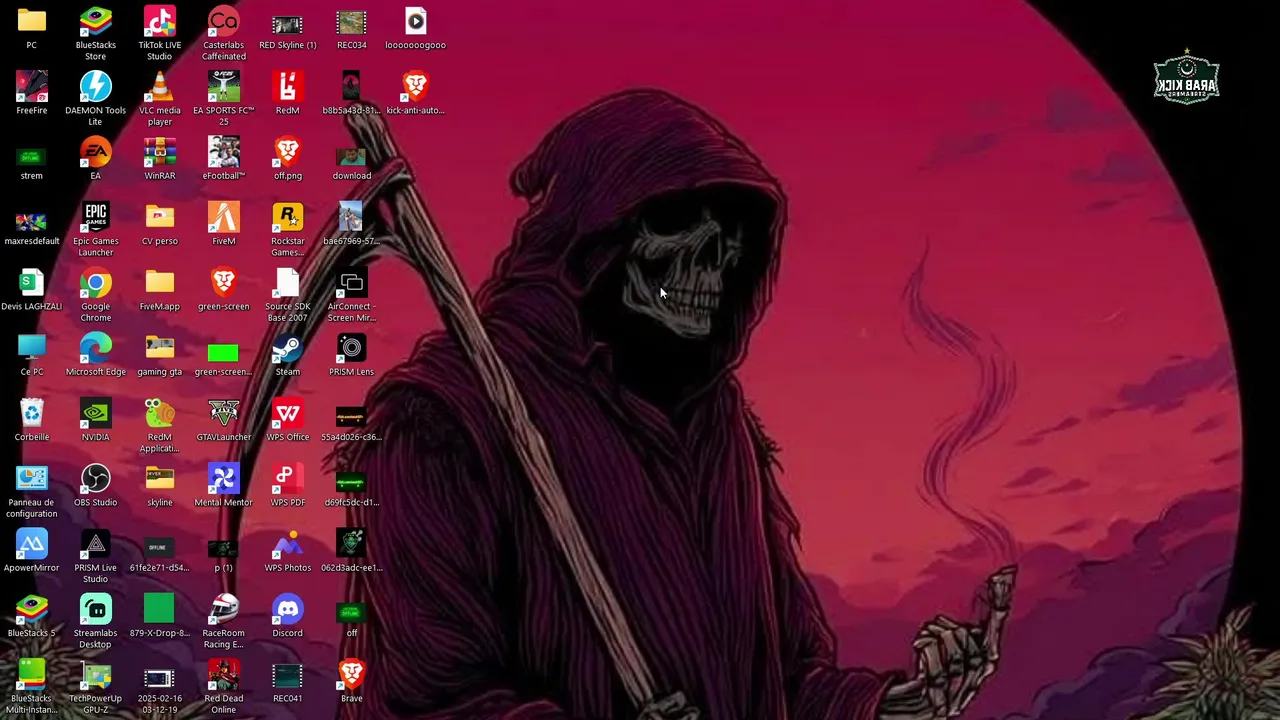Open Devis LAGHZALI spreadsheet file

coord(31,283)
